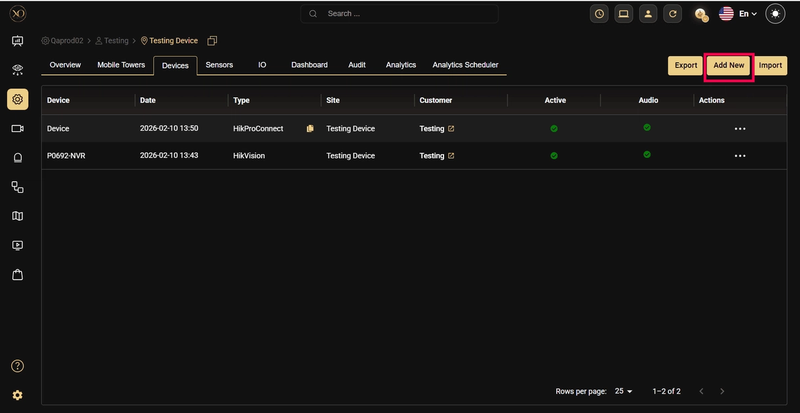The width and height of the screenshot is (800, 413).
Task: Toggle Active status for P0692-NVR row
Action: tap(554, 156)
